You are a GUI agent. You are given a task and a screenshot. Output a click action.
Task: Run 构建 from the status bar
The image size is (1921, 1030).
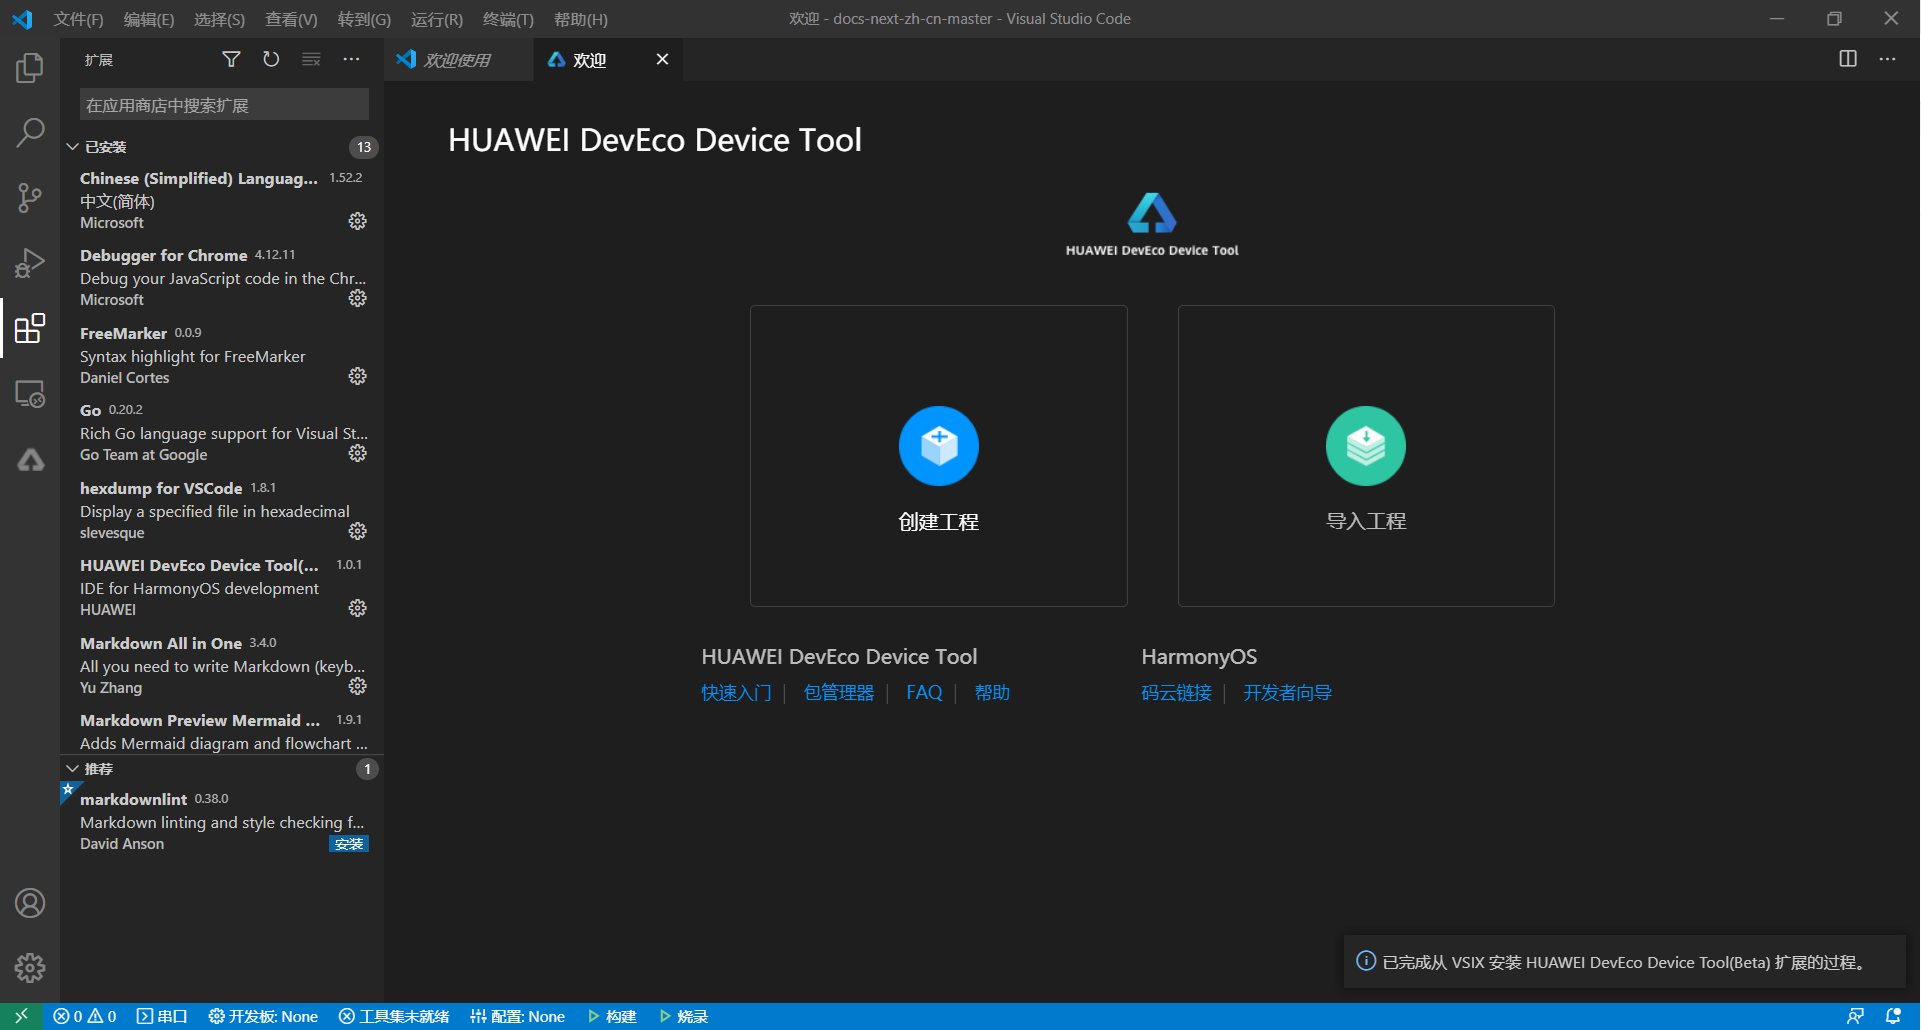(612, 1016)
